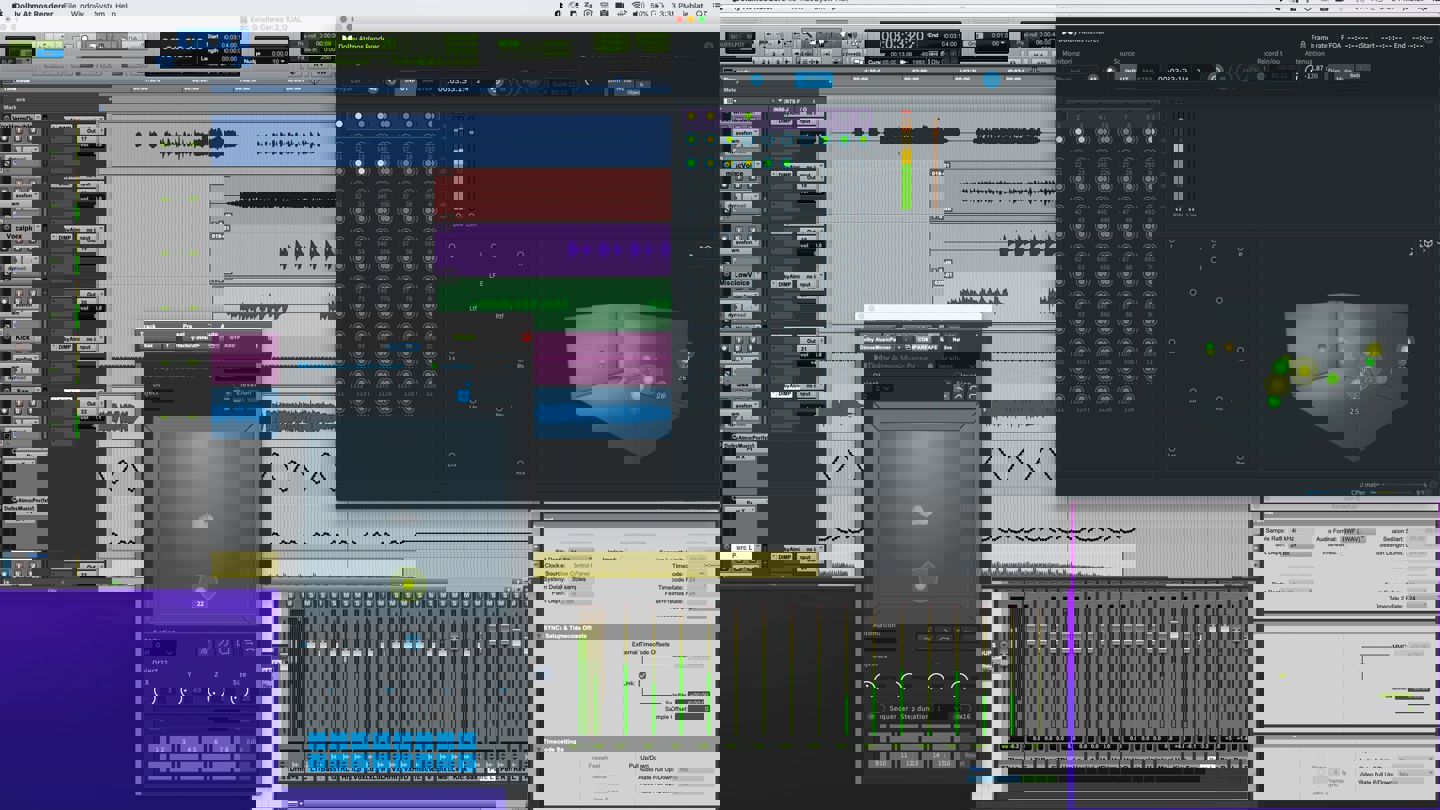Open the Help menu
Image resolution: width=1440 pixels, height=810 pixels.
(x=120, y=5)
